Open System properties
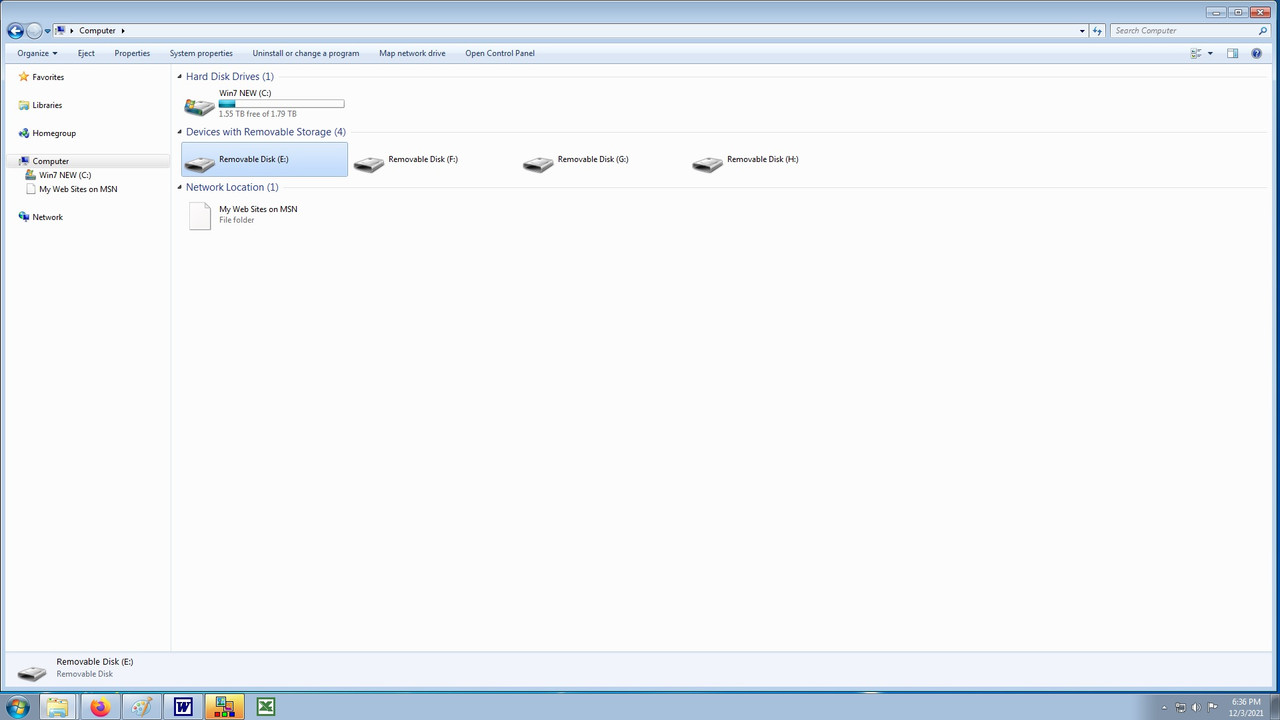1280x720 pixels. coord(201,53)
